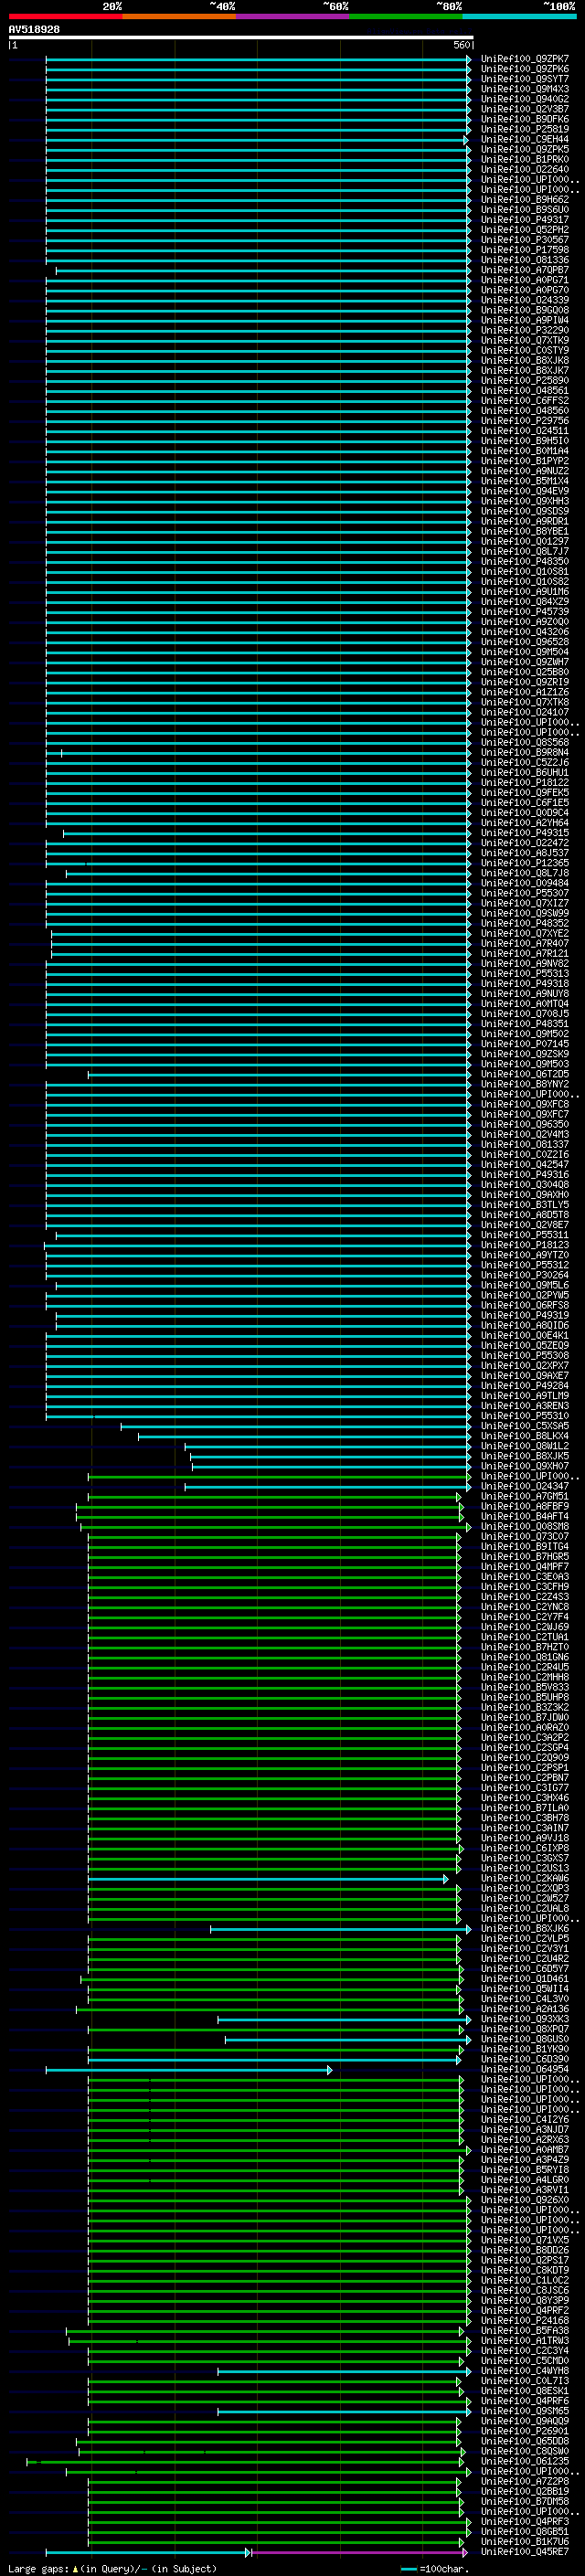The width and height of the screenshot is (585, 2576).
Task: Select the UniRef100_Q9SM65 entry
Action: tap(525, 2411)
